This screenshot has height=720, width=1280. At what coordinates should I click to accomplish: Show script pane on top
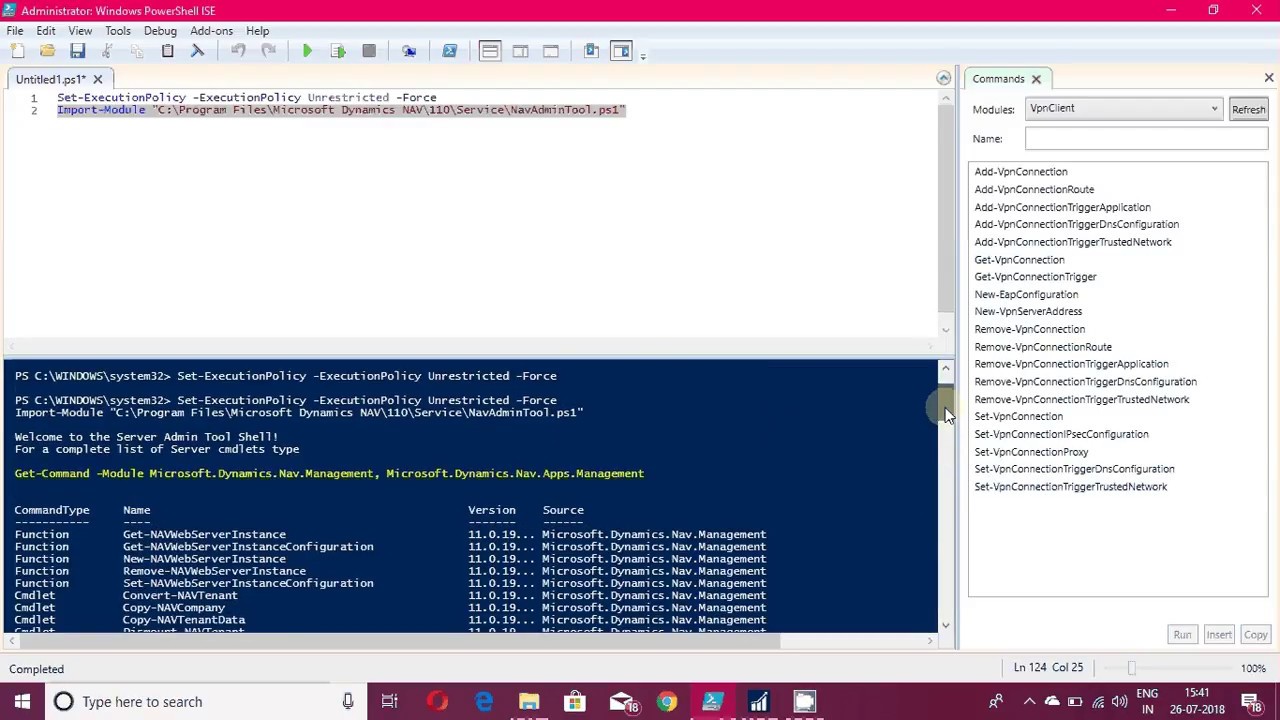pos(490,51)
